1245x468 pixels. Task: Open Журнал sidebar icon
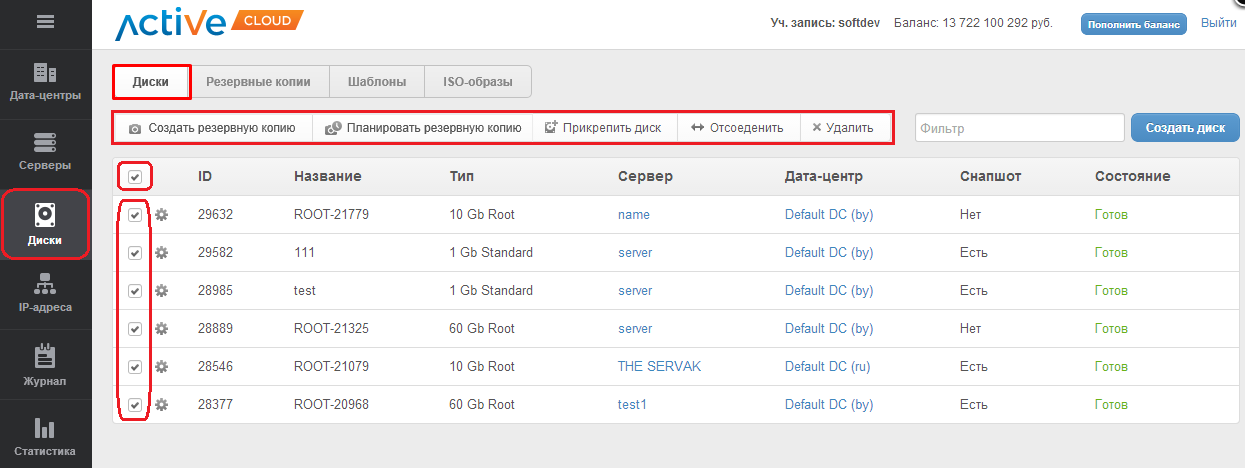coord(45,356)
